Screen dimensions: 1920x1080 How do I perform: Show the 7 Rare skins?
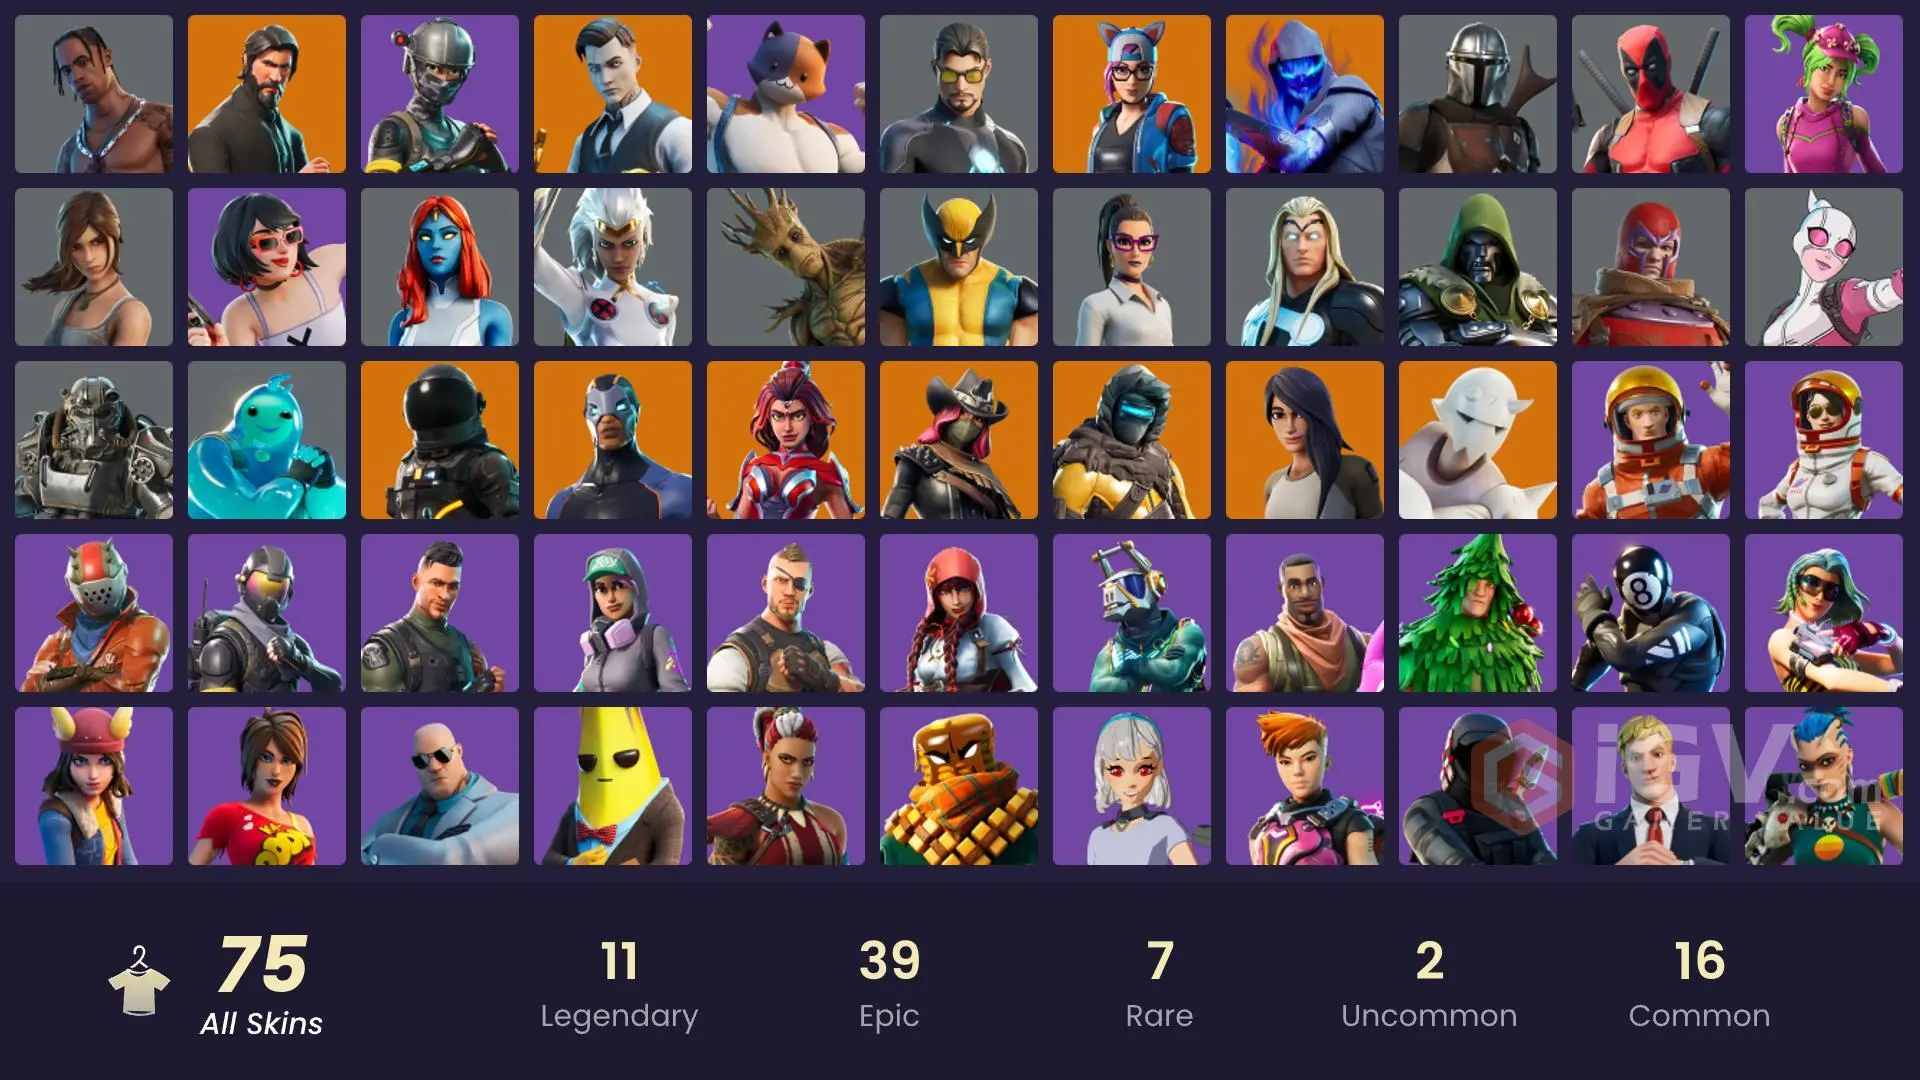(x=1159, y=985)
